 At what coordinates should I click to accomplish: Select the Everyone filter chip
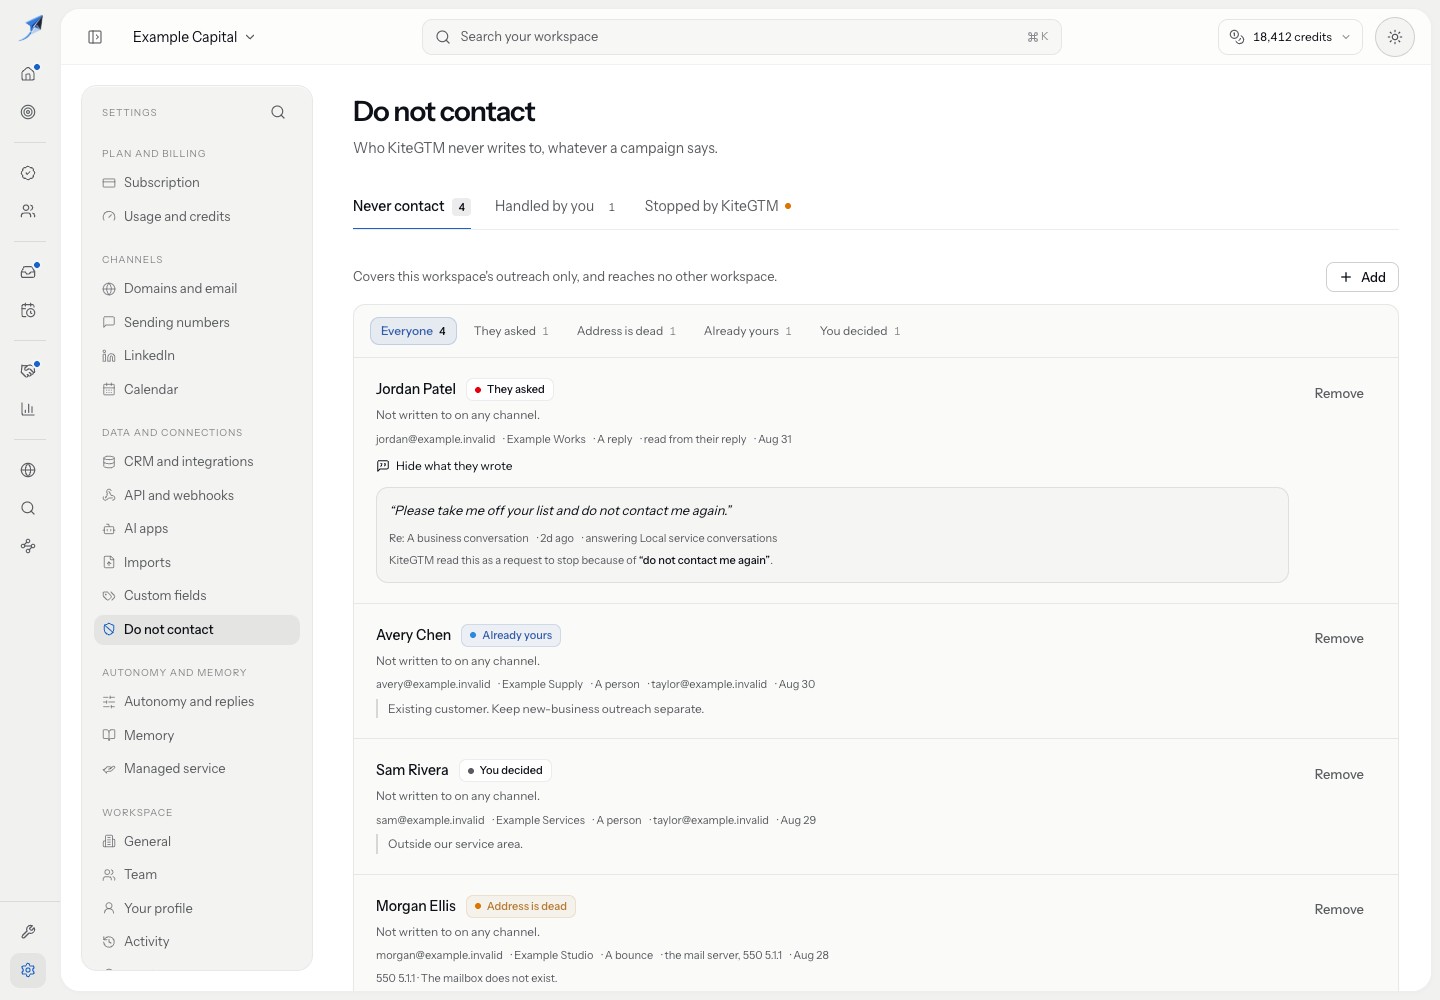(413, 331)
